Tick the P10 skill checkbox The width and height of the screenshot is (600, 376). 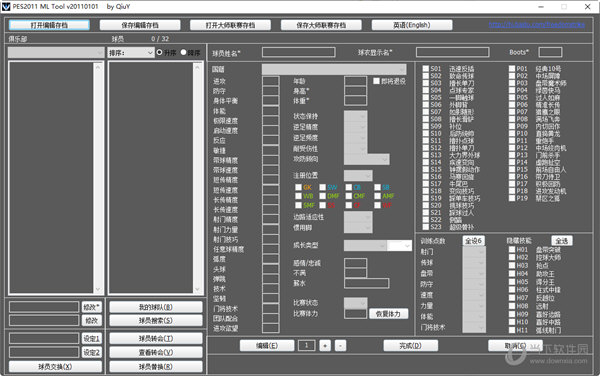pos(512,133)
